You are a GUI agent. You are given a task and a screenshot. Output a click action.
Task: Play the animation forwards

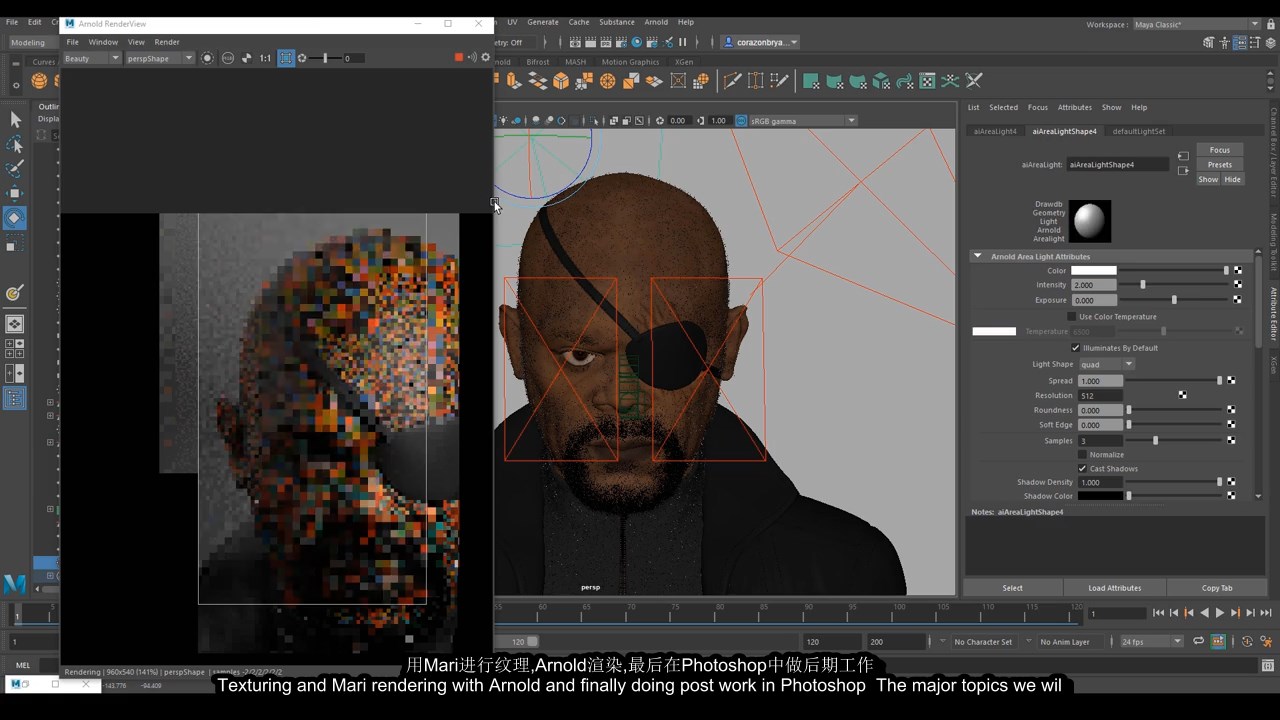pyautogui.click(x=1220, y=613)
